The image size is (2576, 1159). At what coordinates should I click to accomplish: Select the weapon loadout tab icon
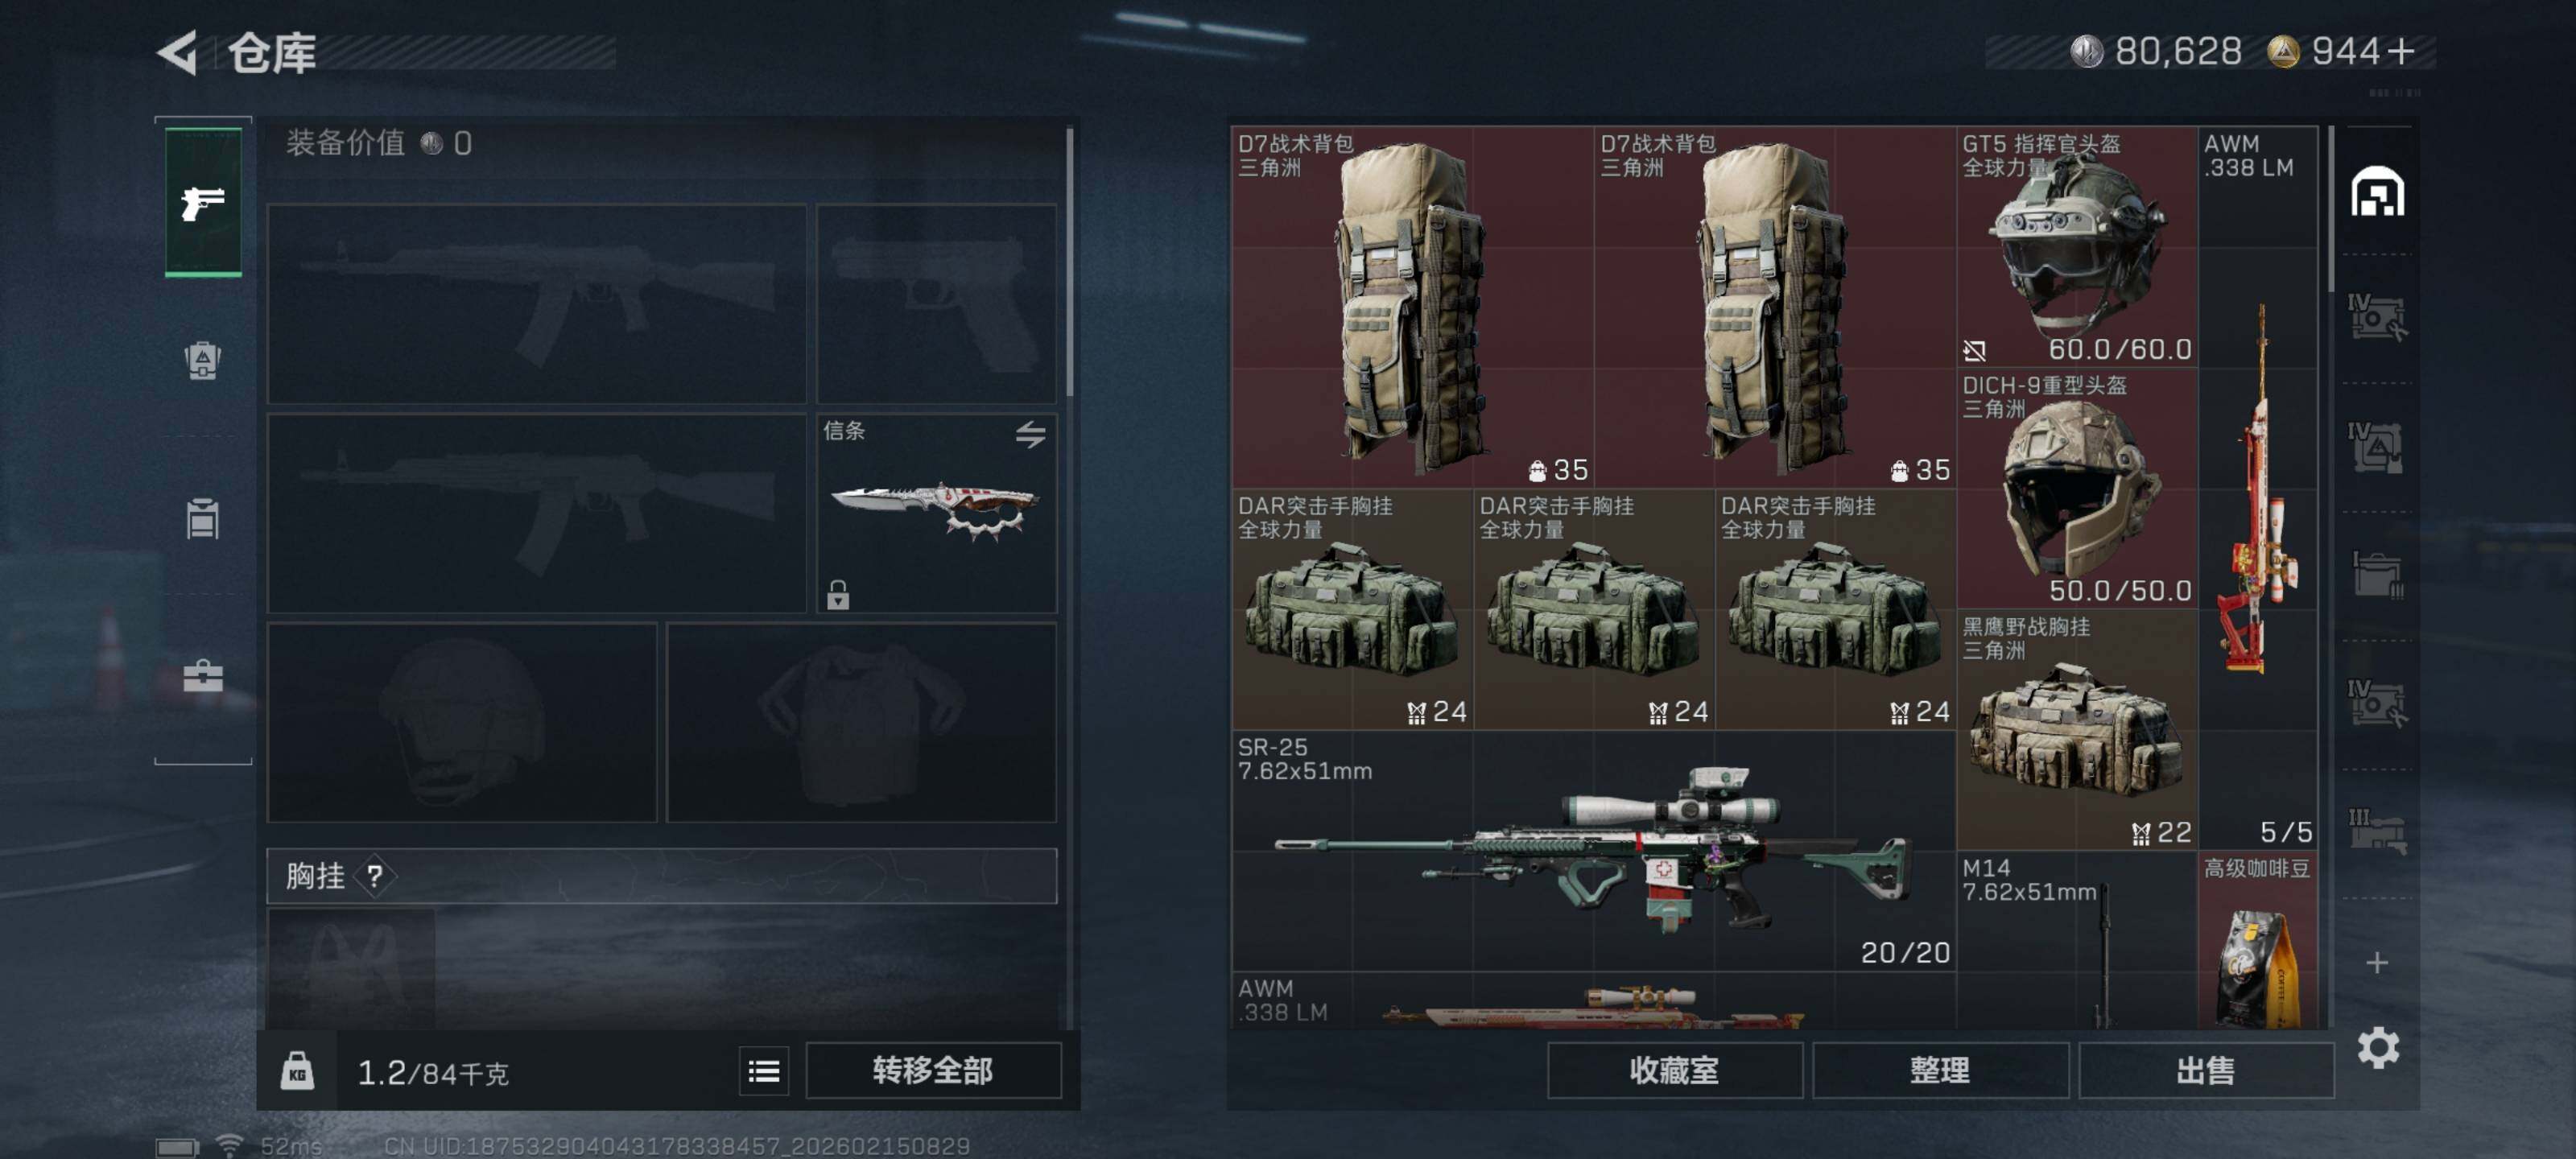click(203, 203)
